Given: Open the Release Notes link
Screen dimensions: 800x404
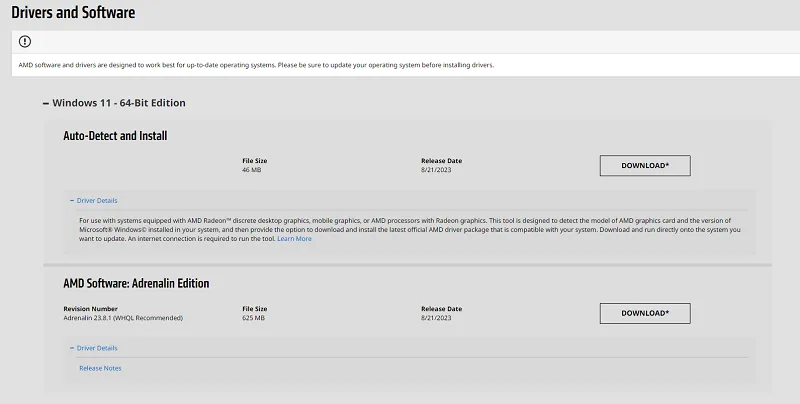Looking at the screenshot, I should [100, 368].
